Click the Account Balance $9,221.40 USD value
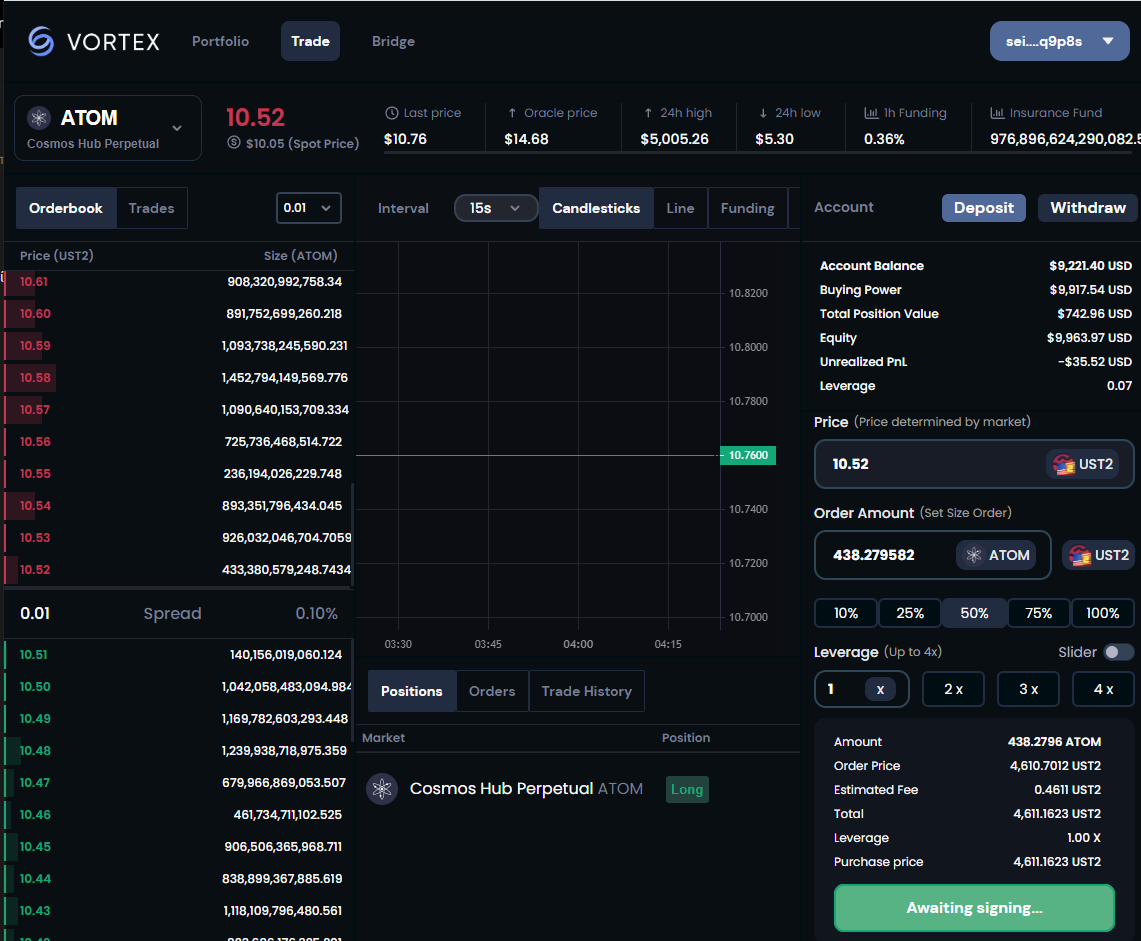Screen dimensions: 1141x941 1090,266
